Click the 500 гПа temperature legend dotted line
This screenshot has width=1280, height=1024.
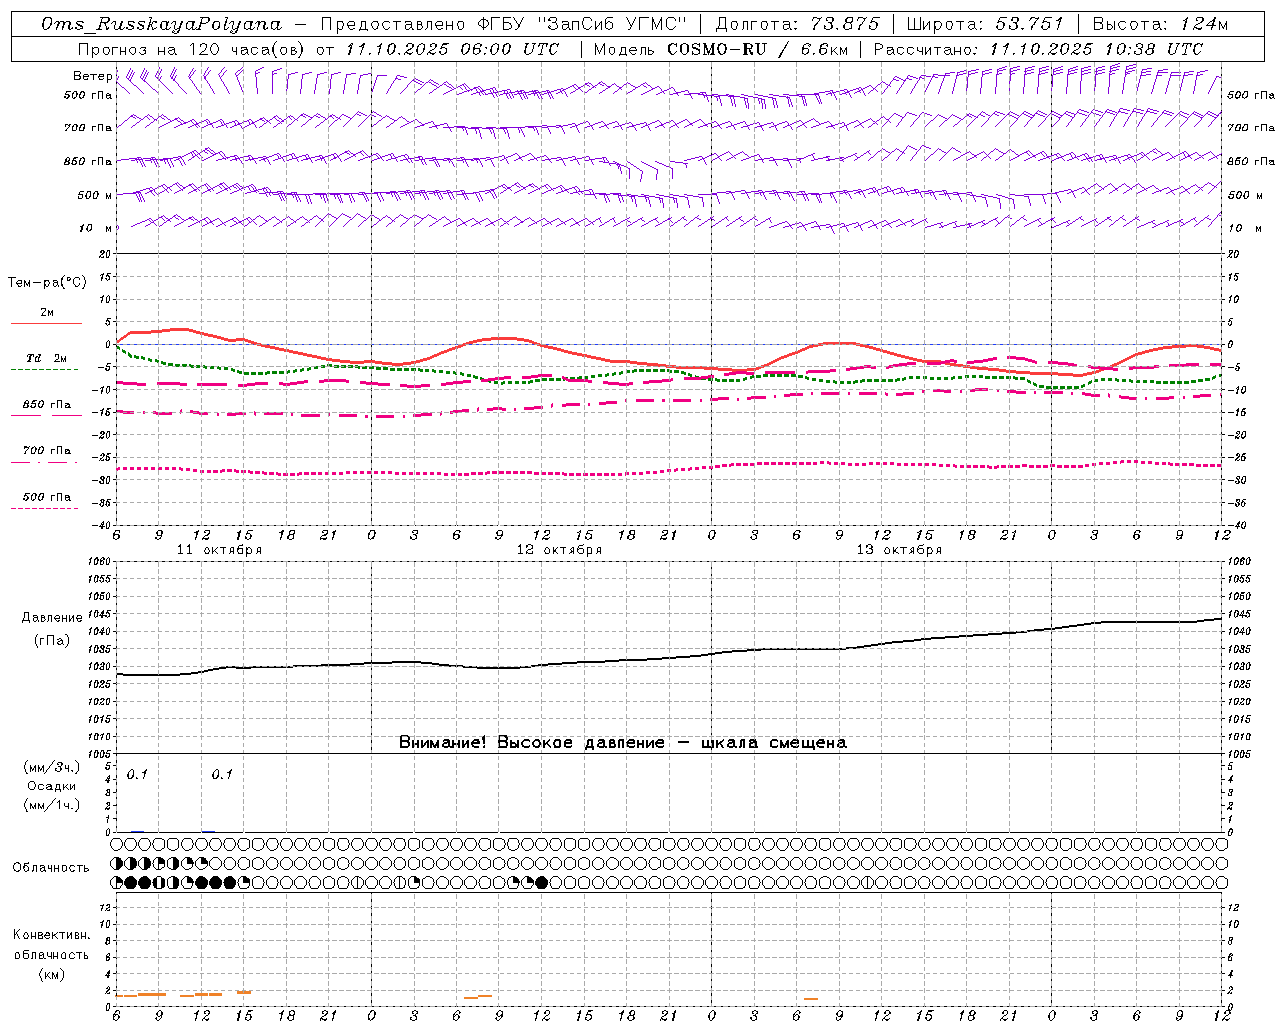[44, 508]
